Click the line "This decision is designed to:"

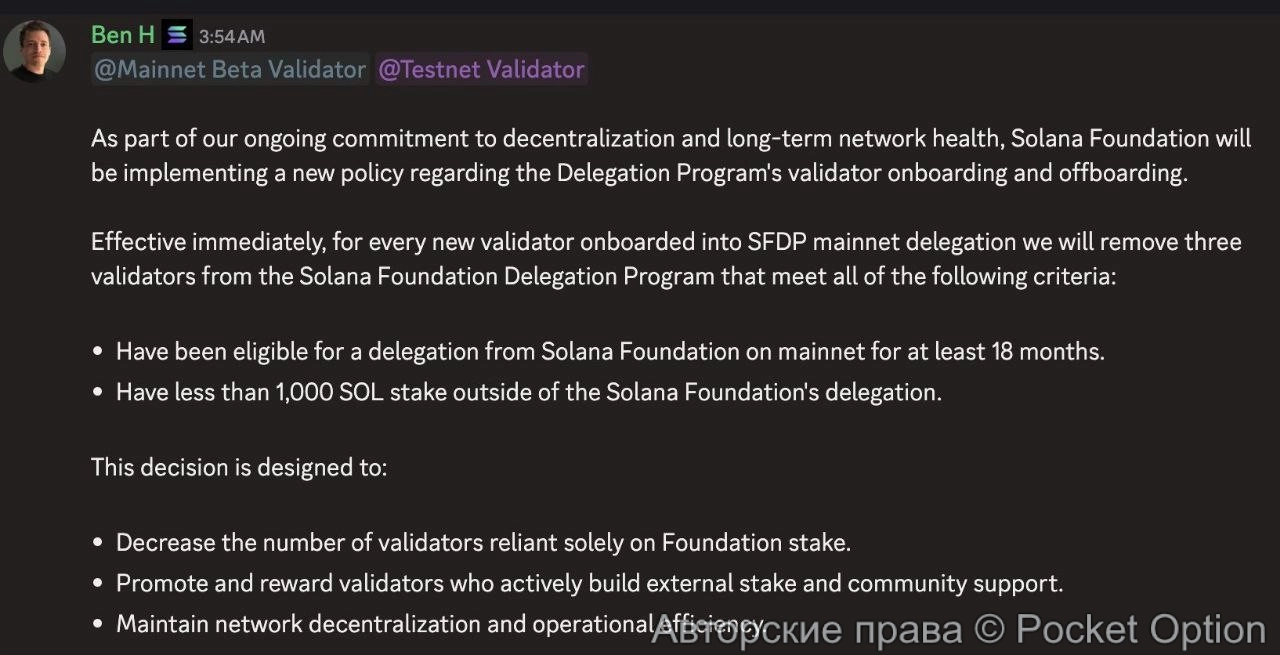pyautogui.click(x=238, y=467)
